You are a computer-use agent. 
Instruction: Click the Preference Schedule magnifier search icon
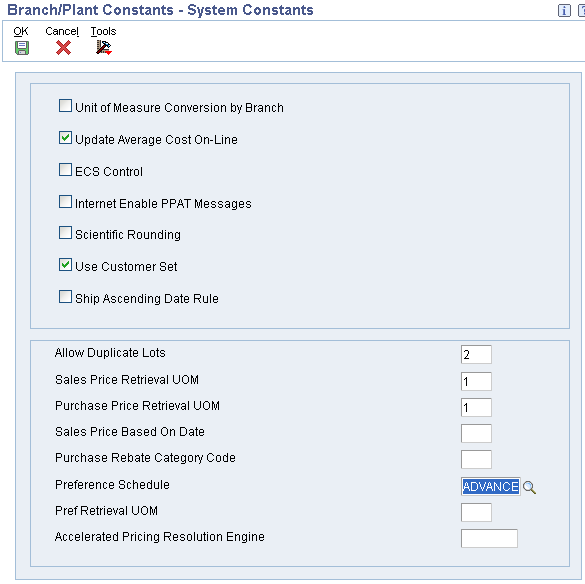[529, 487]
